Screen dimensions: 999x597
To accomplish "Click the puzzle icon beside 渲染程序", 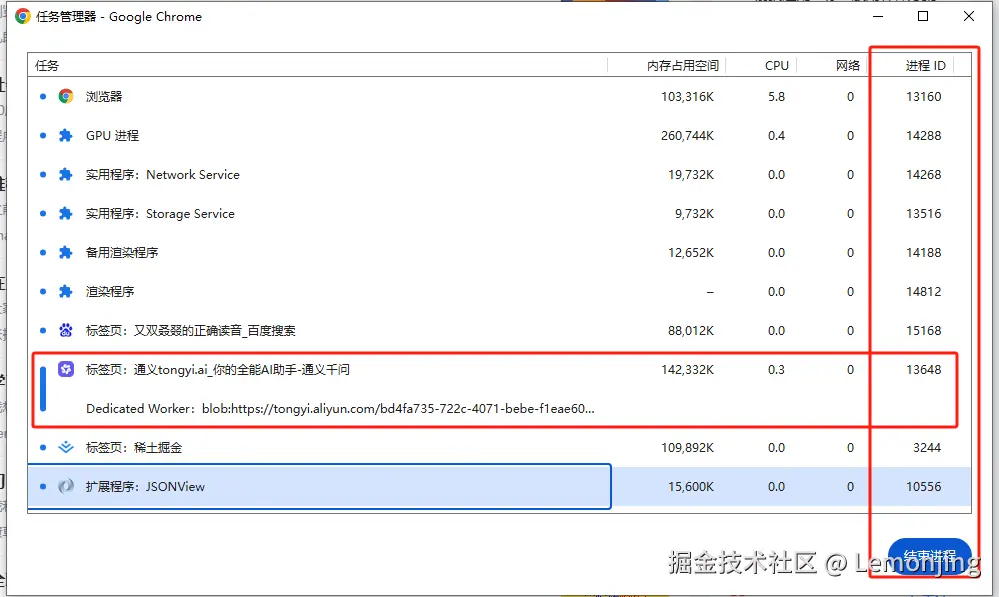I will tap(66, 291).
